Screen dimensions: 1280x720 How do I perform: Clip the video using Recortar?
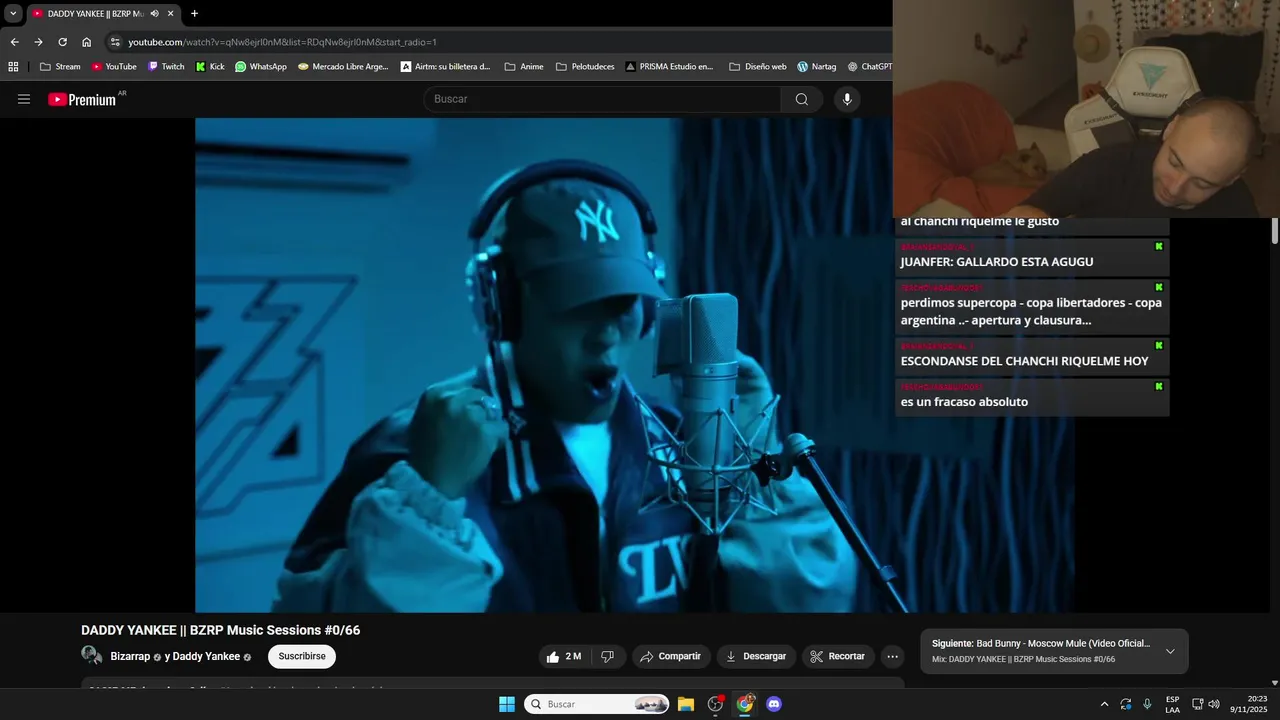click(x=838, y=656)
